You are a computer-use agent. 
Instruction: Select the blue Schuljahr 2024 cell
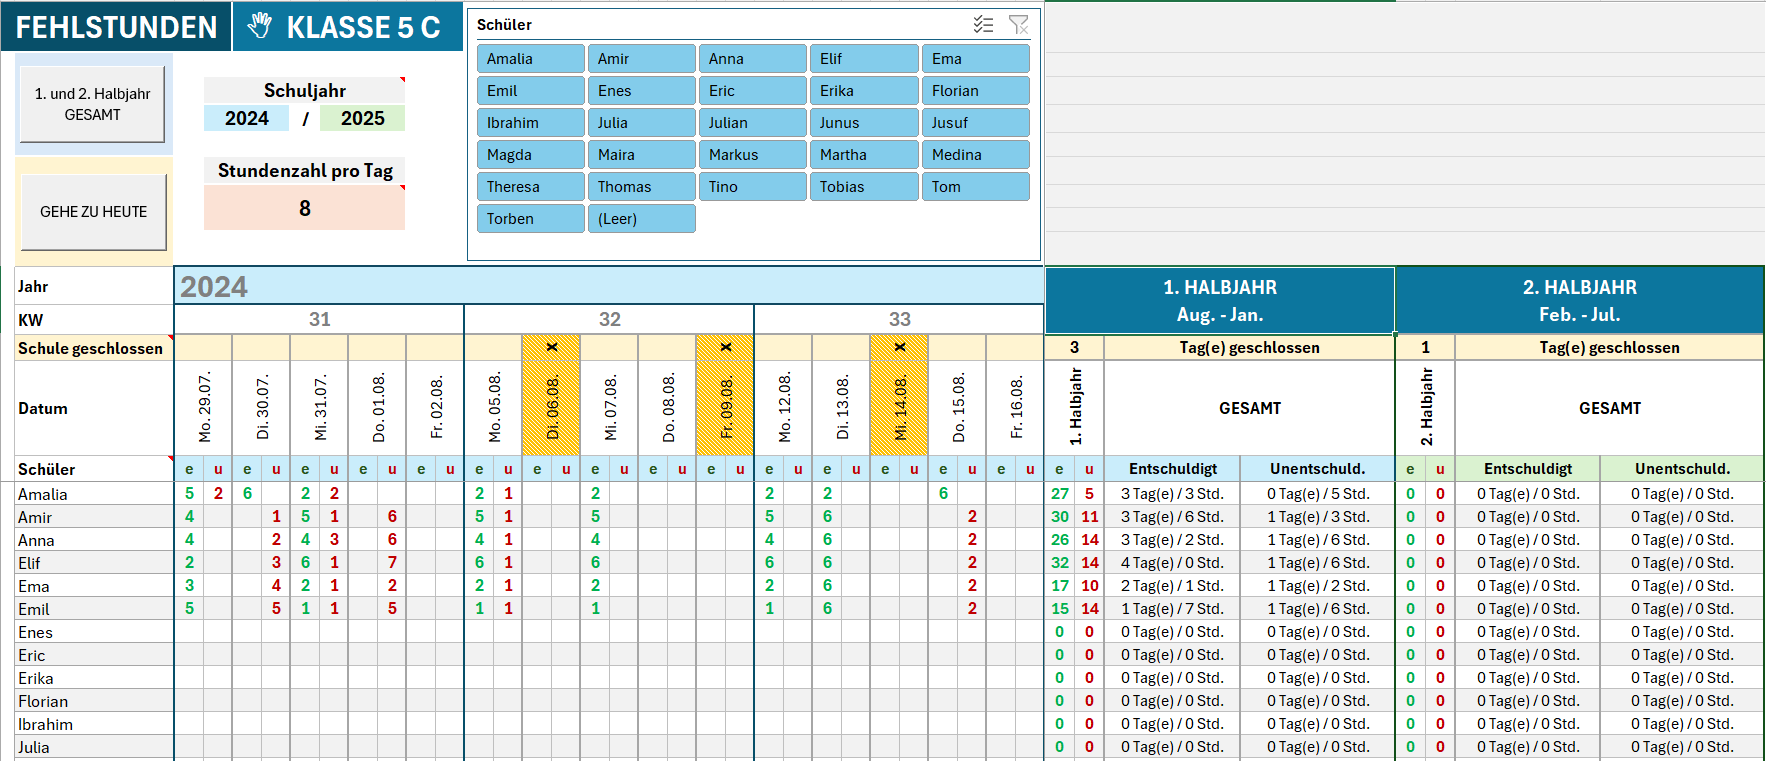point(246,119)
